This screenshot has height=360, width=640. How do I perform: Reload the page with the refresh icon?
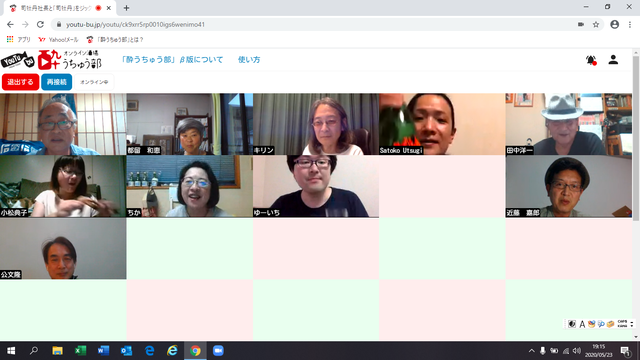pos(40,24)
